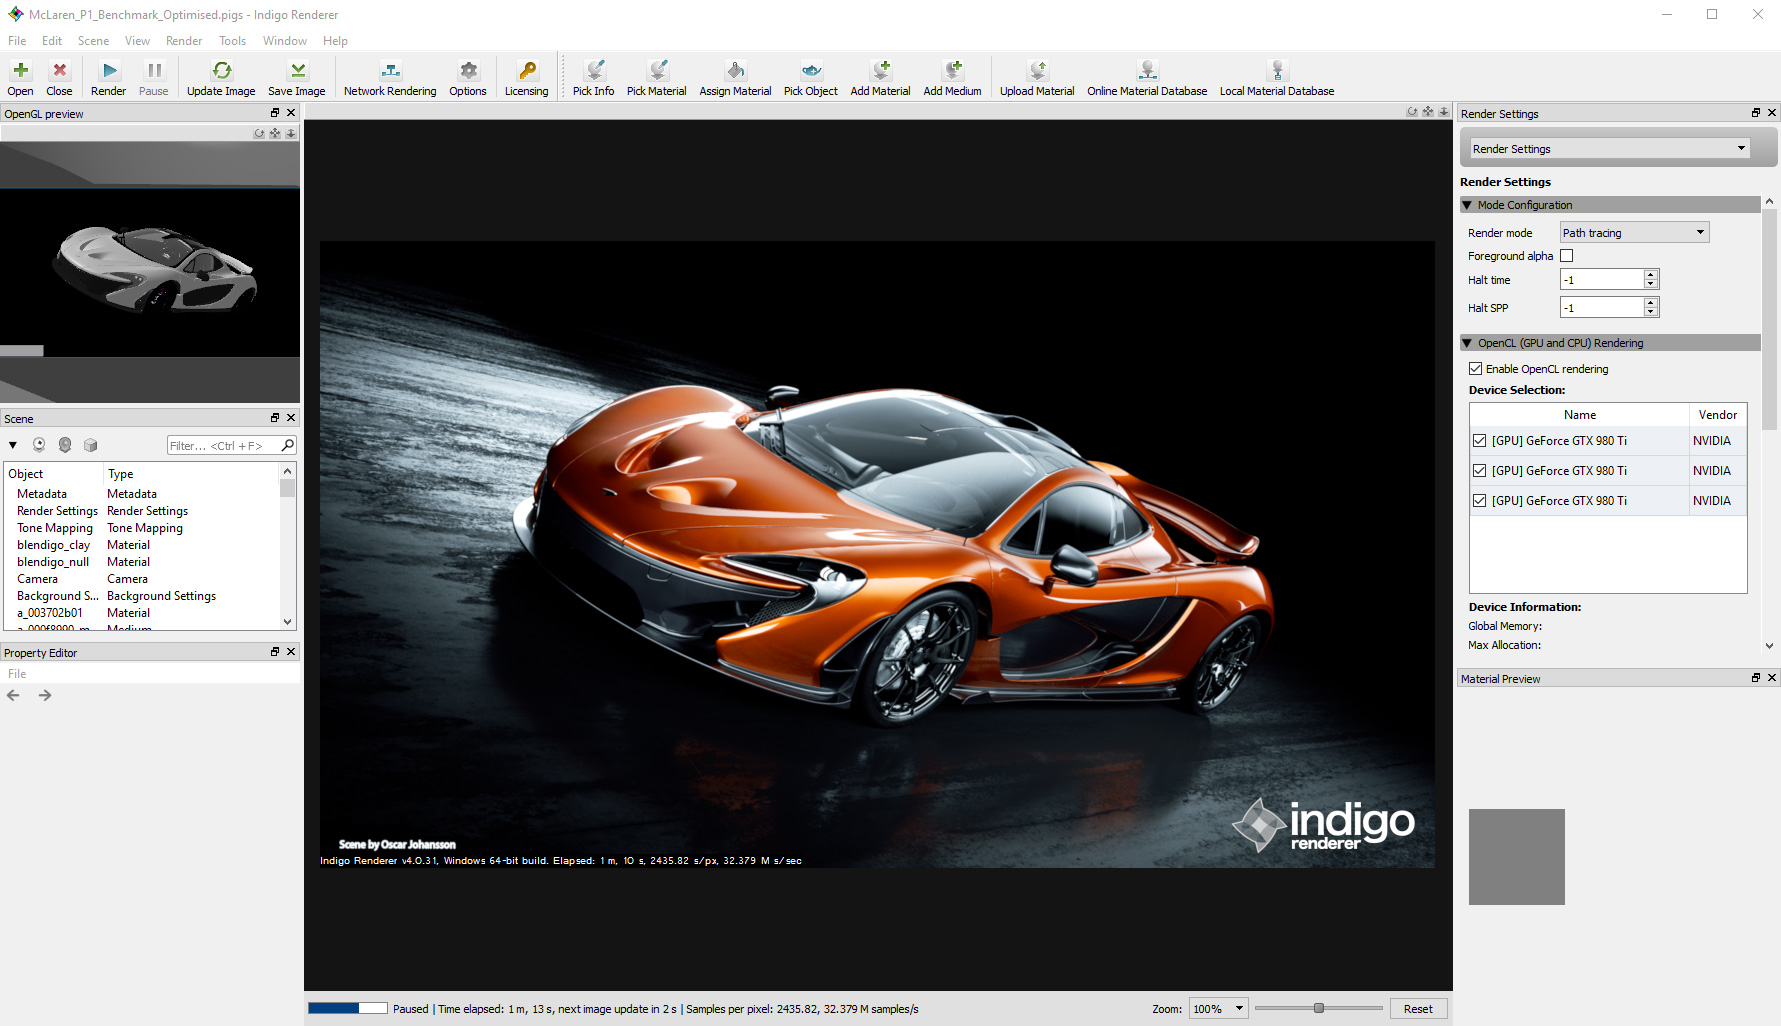Open the Tools menu
The width and height of the screenshot is (1781, 1026).
[x=233, y=41]
